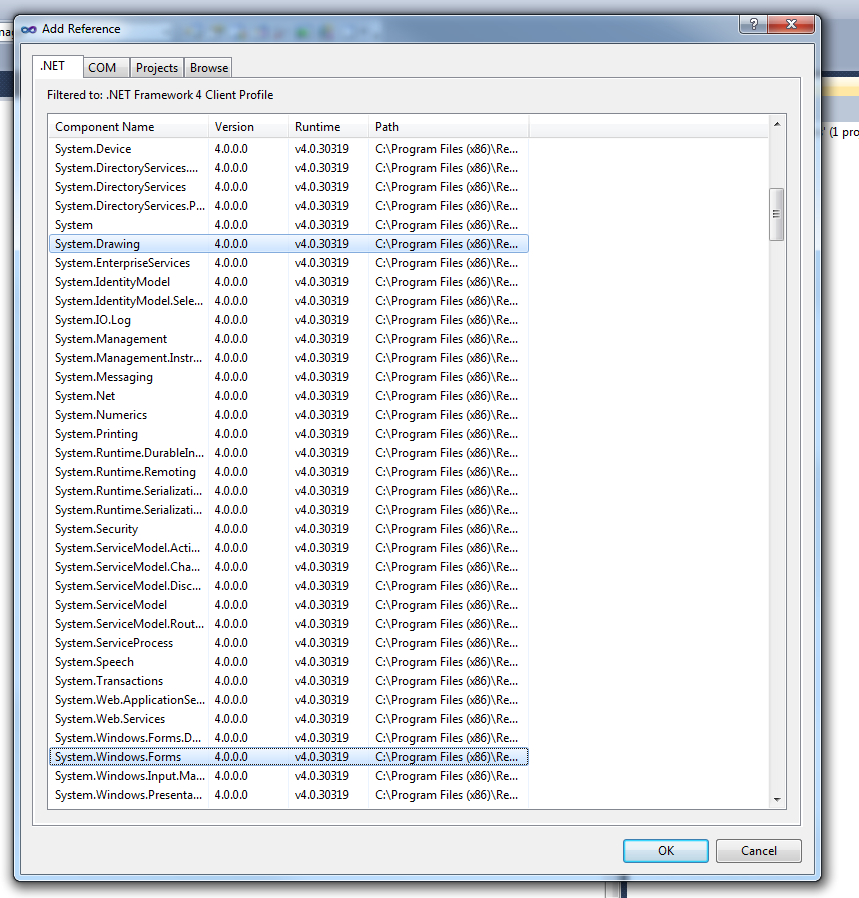
Task: Open the Projects tab
Action: 157,68
